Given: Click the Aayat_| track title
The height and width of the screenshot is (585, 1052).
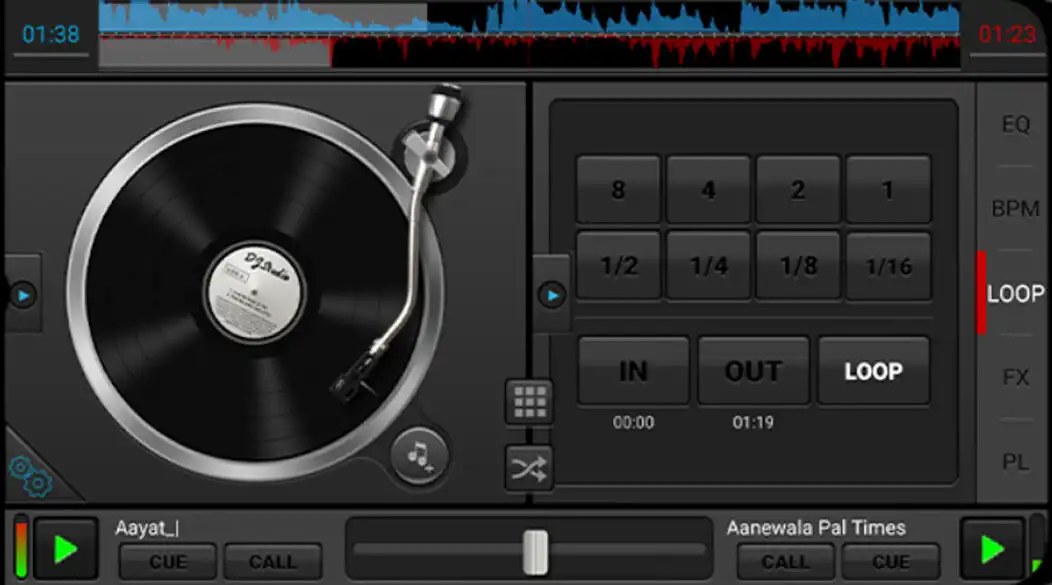Looking at the screenshot, I should (x=147, y=528).
